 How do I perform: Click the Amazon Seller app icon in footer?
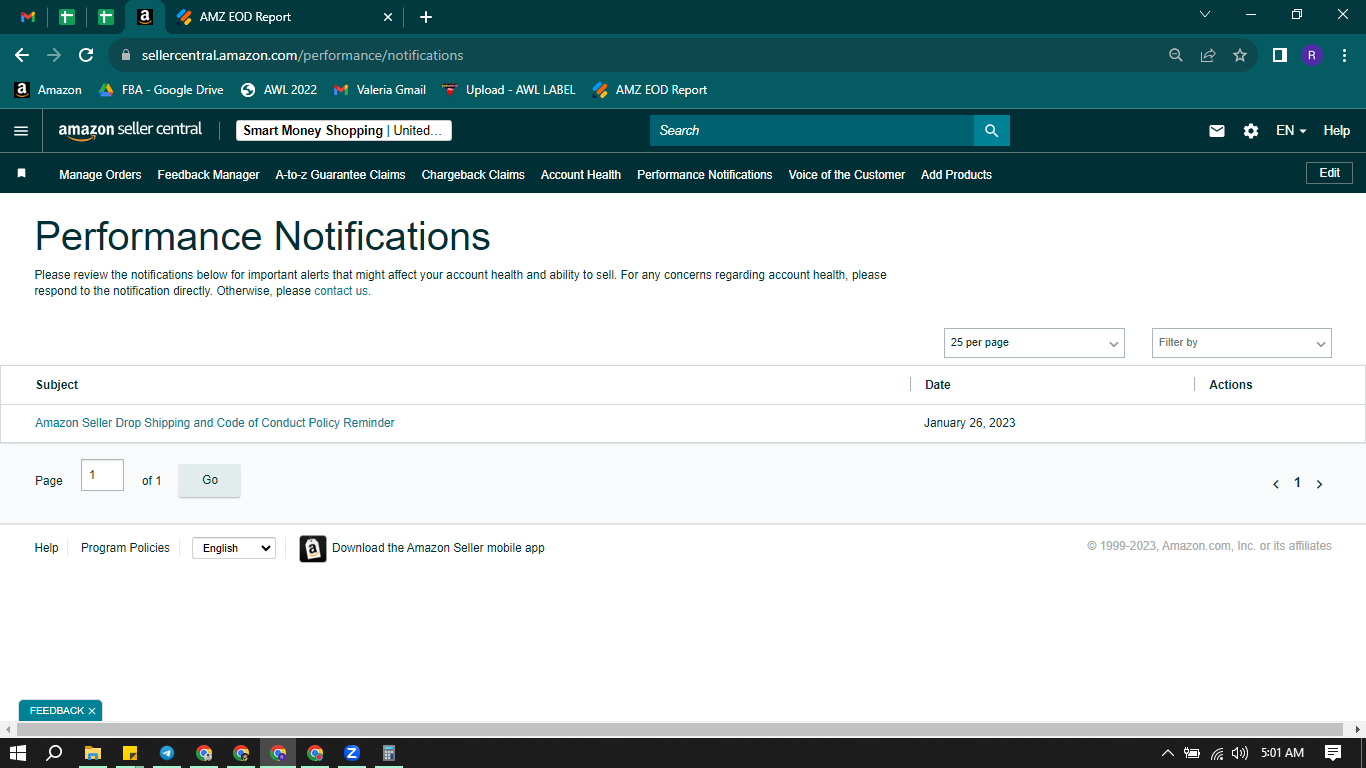coord(313,548)
